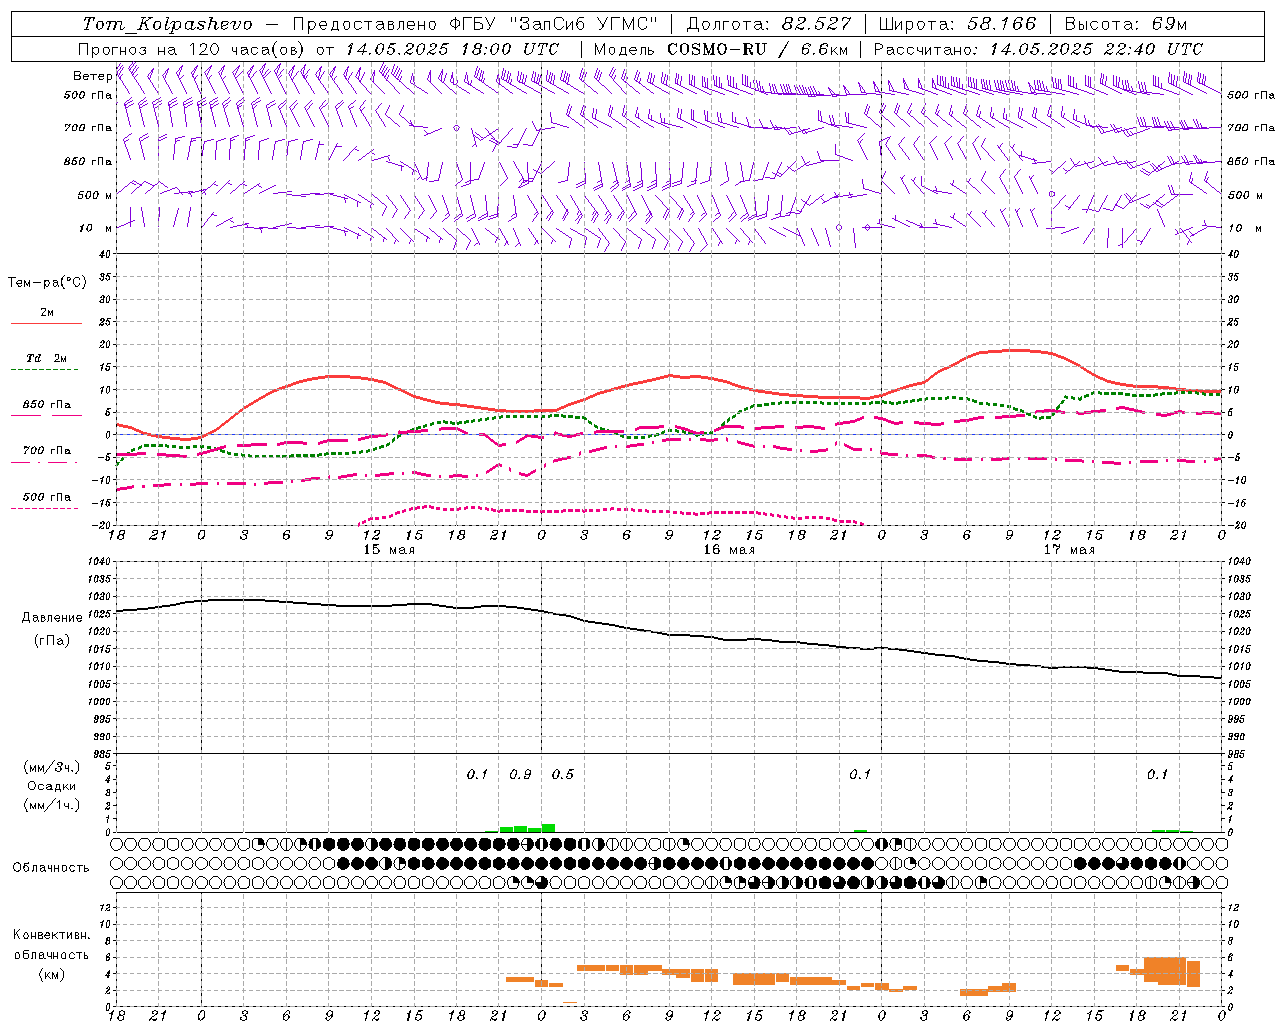The width and height of the screenshot is (1280, 1024).
Task: Click the calculated time 14.05.2025 22:40 UTC
Action: [1097, 49]
